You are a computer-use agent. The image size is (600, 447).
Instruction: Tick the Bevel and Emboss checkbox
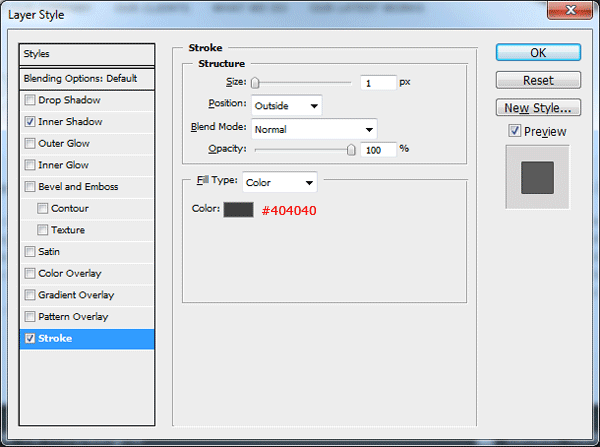click(x=31, y=187)
